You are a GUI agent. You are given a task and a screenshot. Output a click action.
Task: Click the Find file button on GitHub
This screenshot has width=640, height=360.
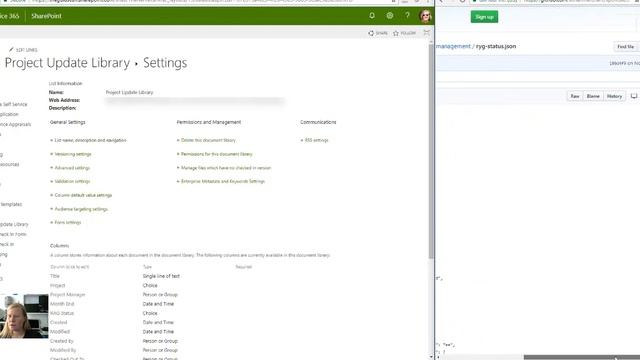click(x=625, y=47)
